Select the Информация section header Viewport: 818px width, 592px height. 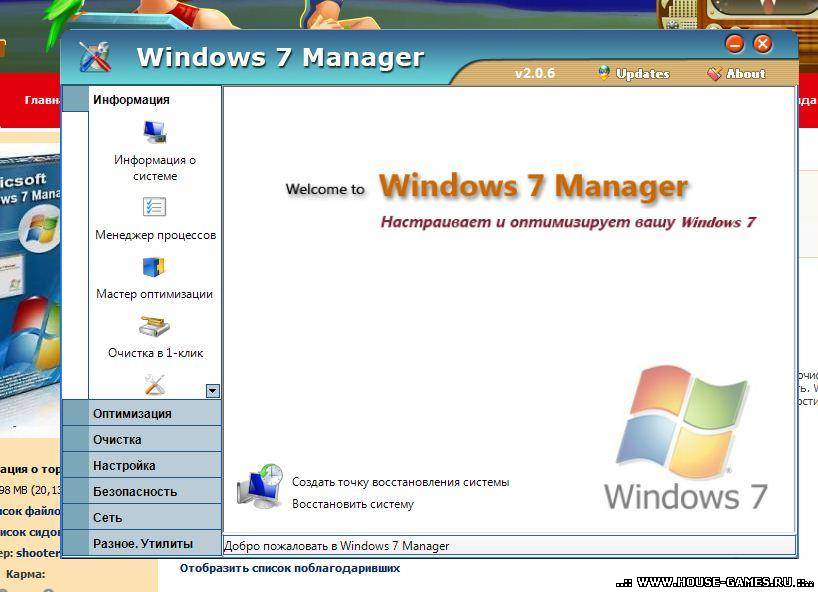coord(142,99)
